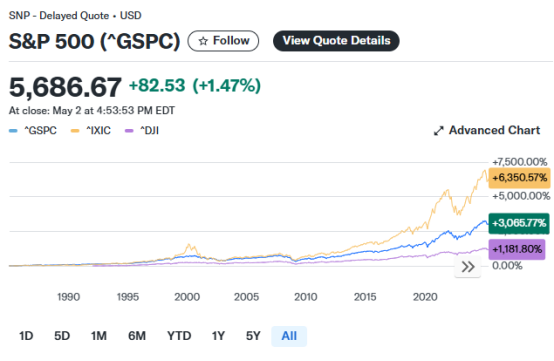Toggle the ^IXIC series label

tap(99, 131)
